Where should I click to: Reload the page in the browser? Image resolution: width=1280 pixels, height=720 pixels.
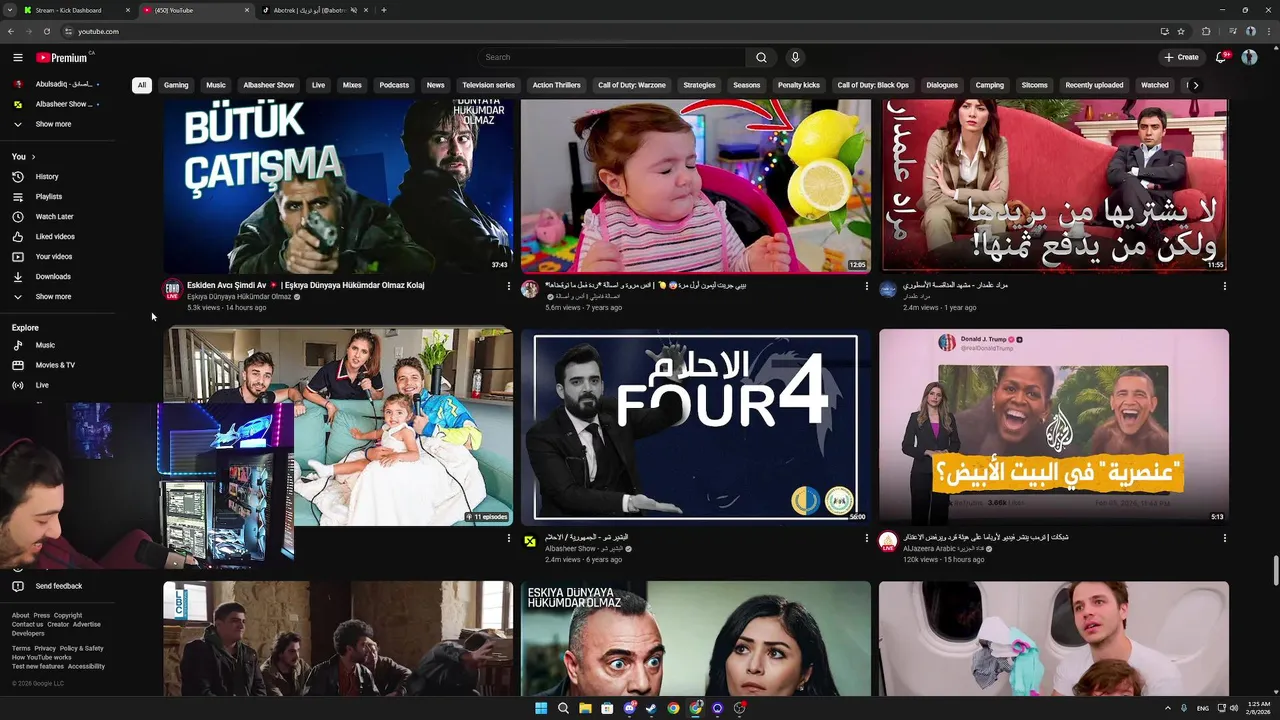pyautogui.click(x=46, y=31)
